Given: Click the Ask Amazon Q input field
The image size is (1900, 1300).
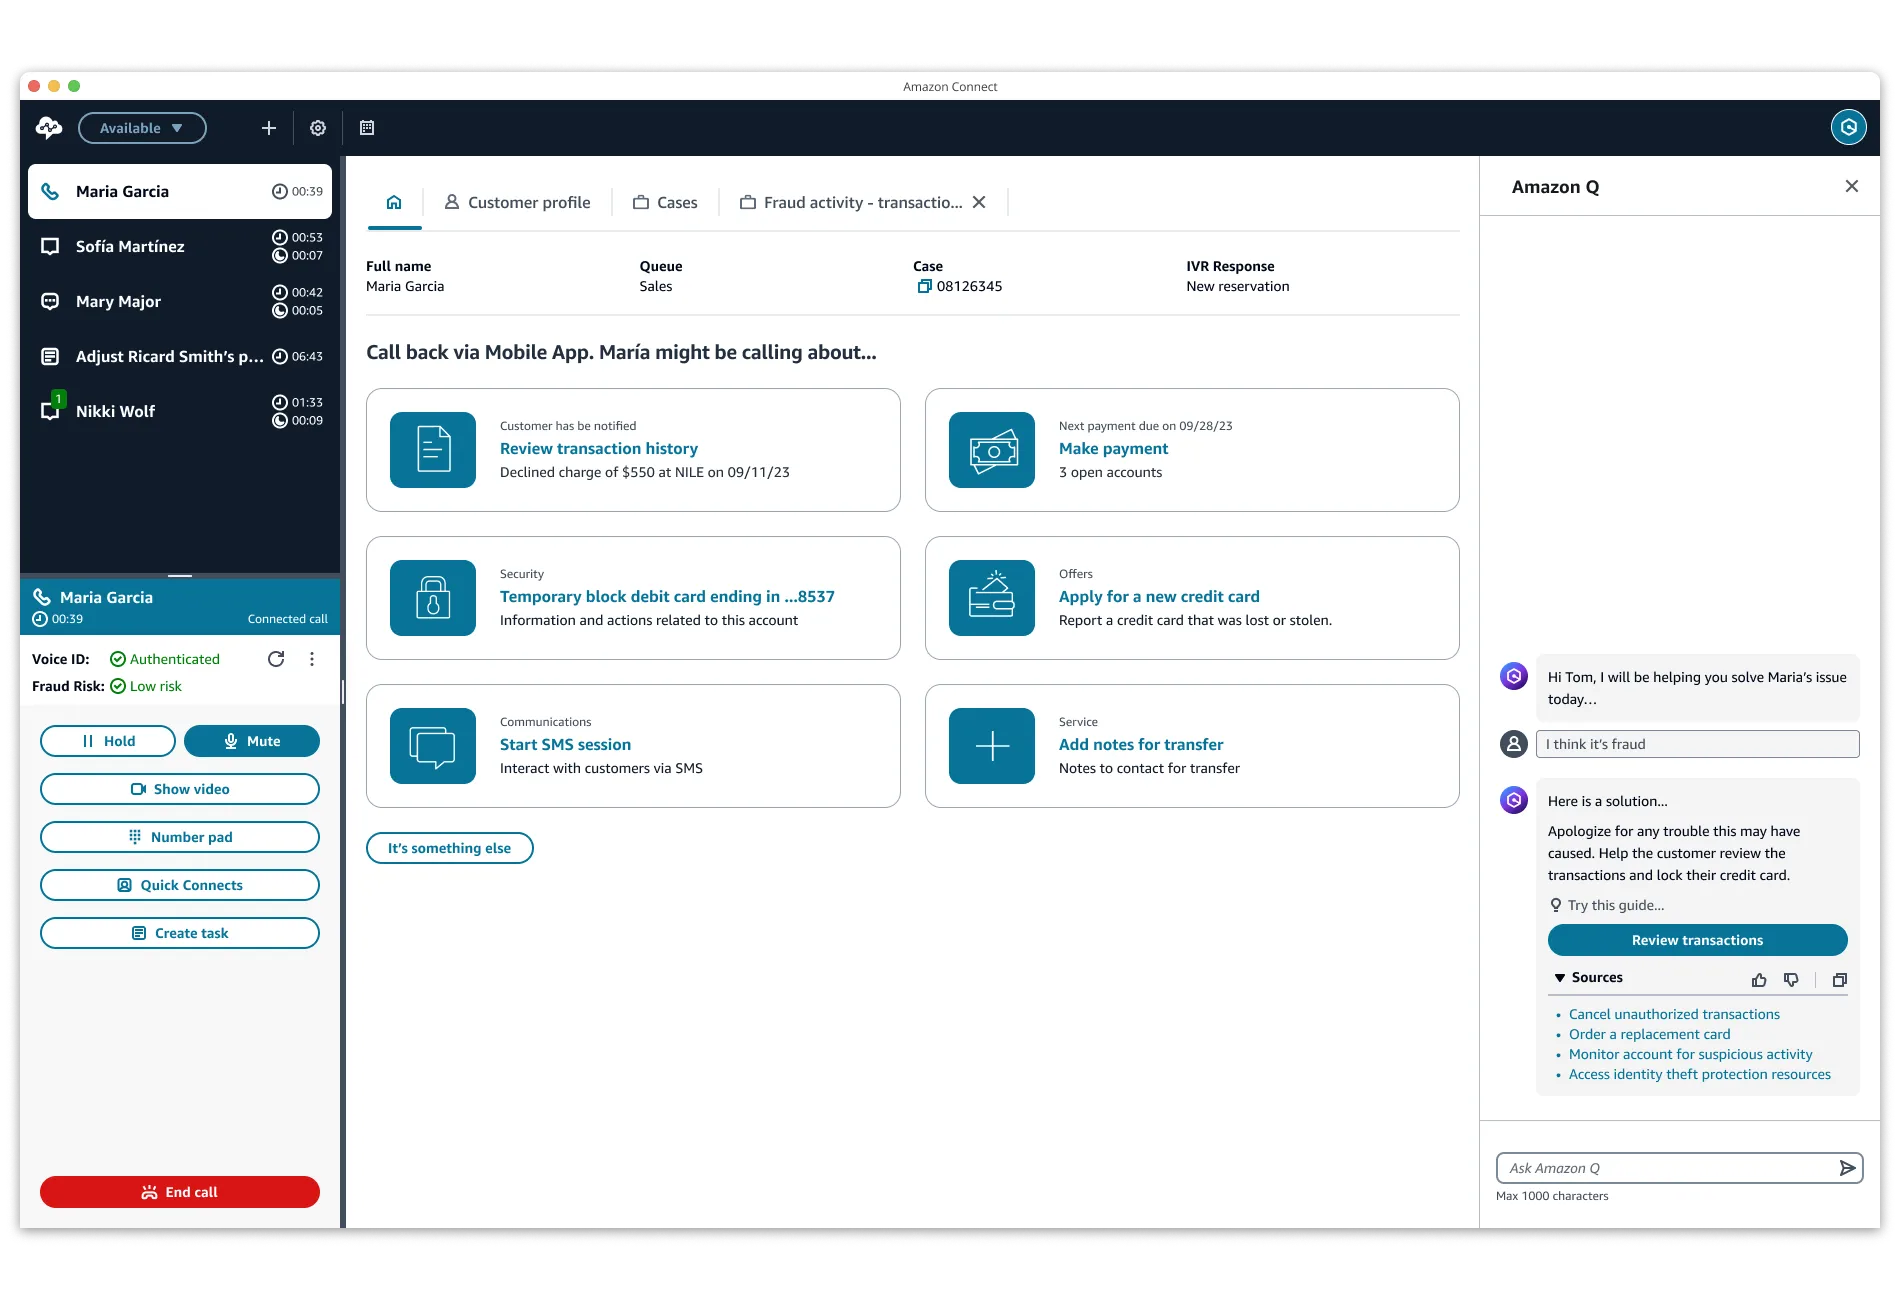Looking at the screenshot, I should click(x=1665, y=1168).
